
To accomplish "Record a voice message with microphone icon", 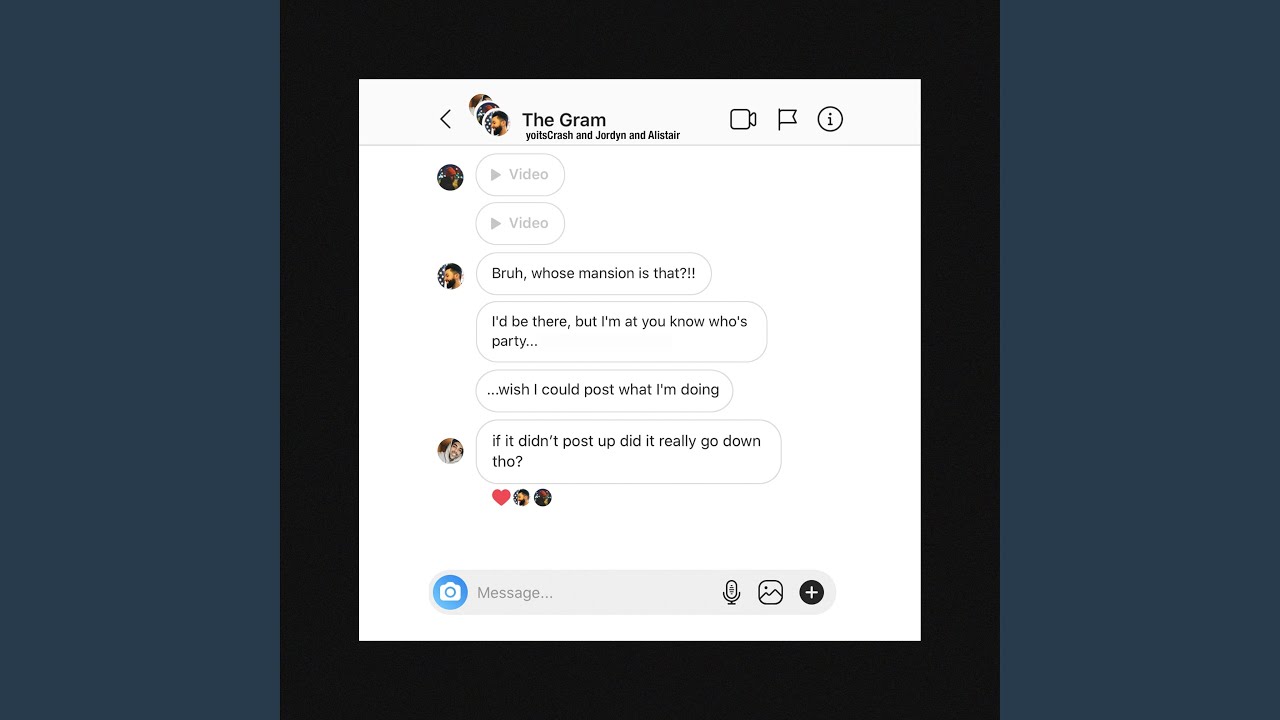I will (x=731, y=593).
